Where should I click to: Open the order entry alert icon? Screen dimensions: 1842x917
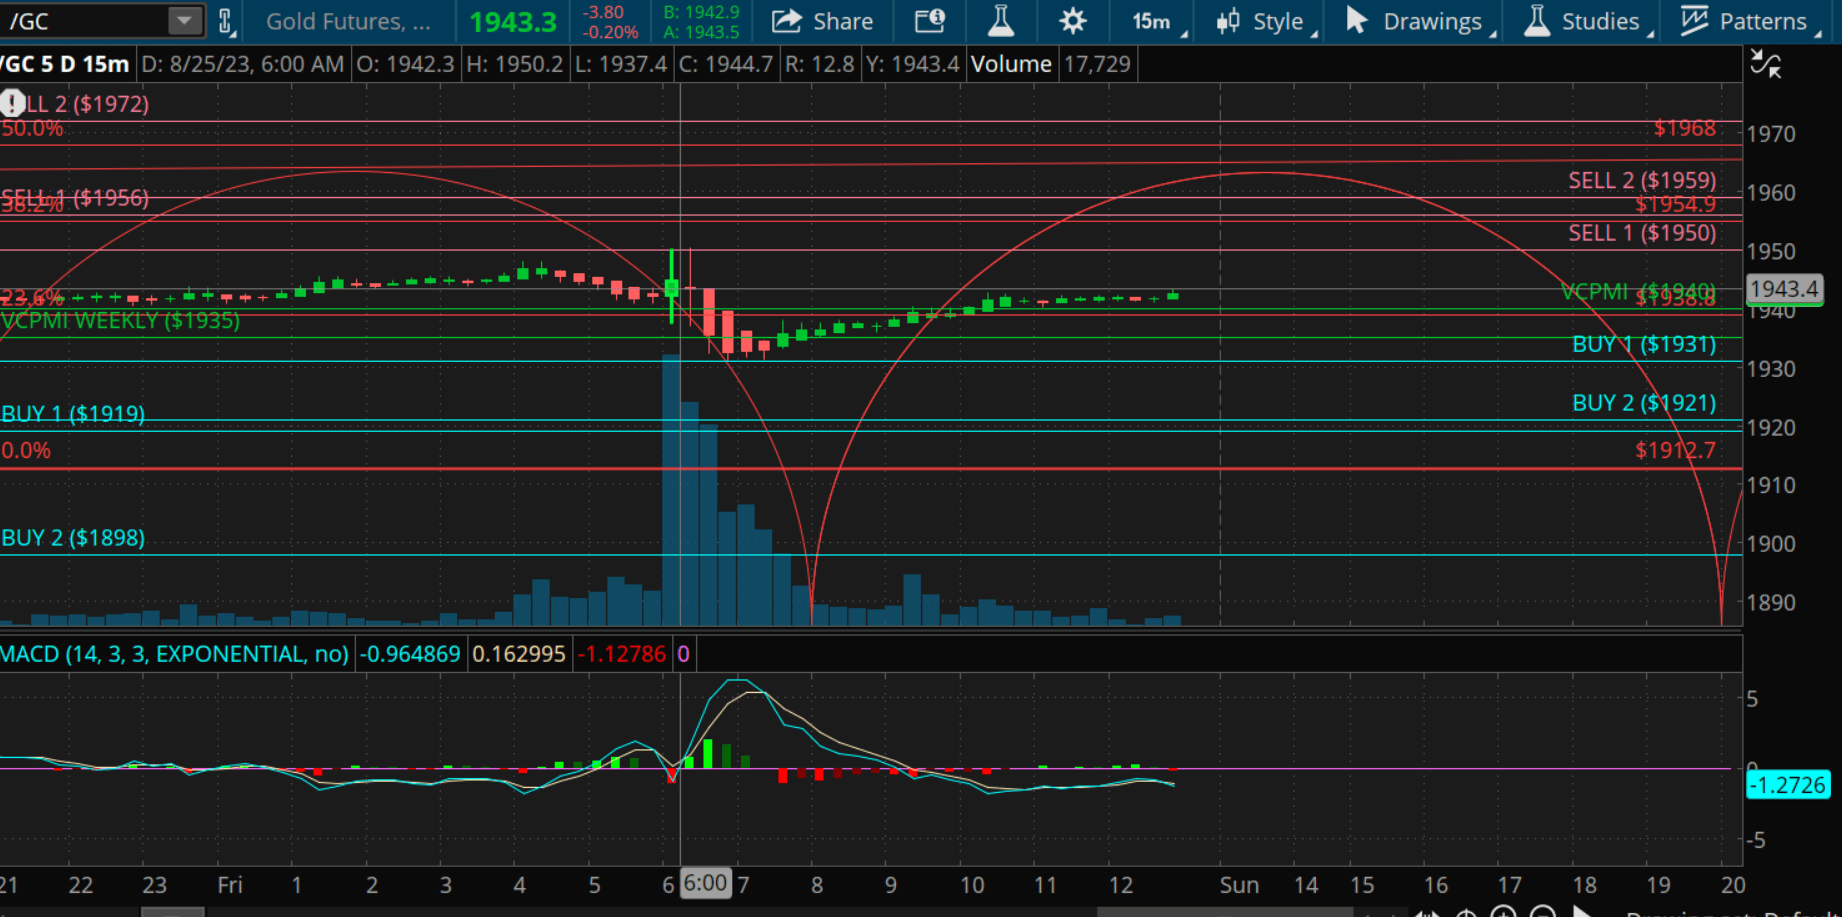pos(930,21)
